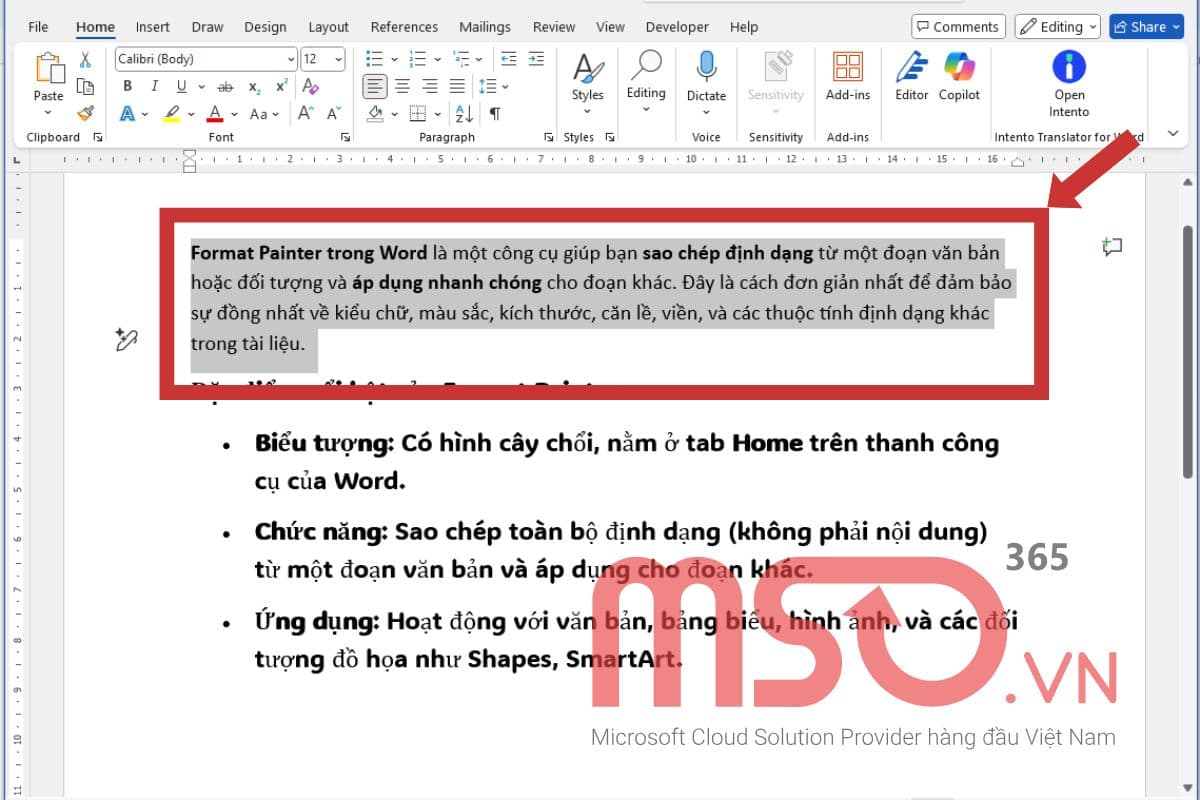The width and height of the screenshot is (1200, 800).
Task: Click the Dictate microphone icon
Action: [x=707, y=66]
